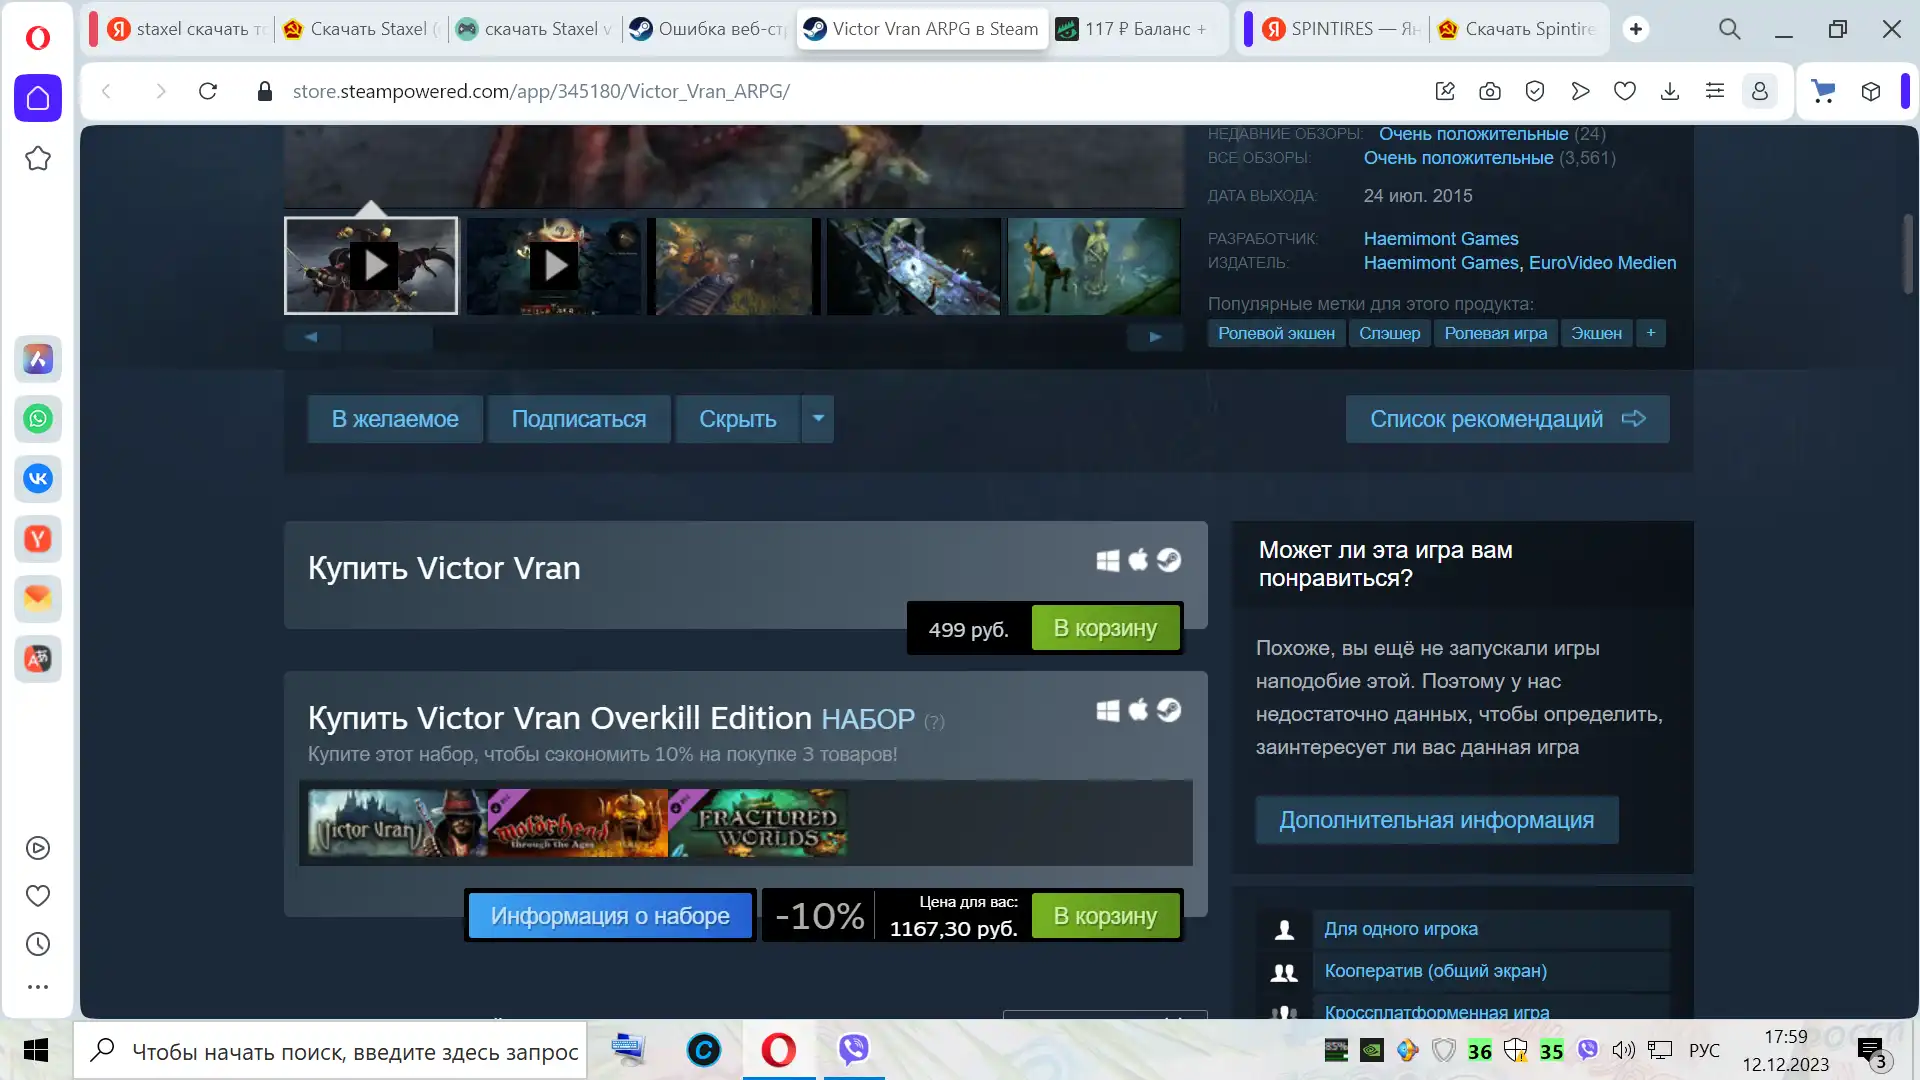Open tab search magnifier icon
This screenshot has width=1920, height=1080.
[x=1730, y=29]
